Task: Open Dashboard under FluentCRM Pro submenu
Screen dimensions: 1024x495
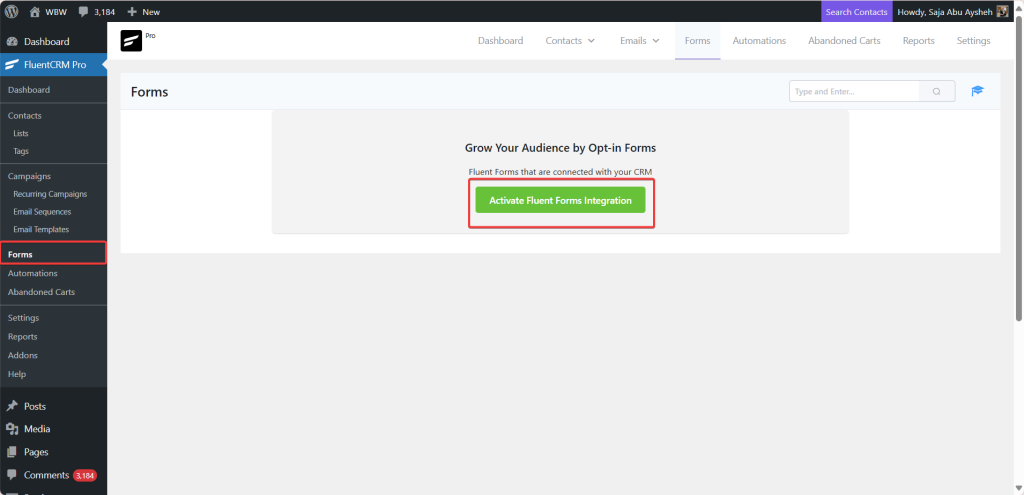Action: click(29, 90)
